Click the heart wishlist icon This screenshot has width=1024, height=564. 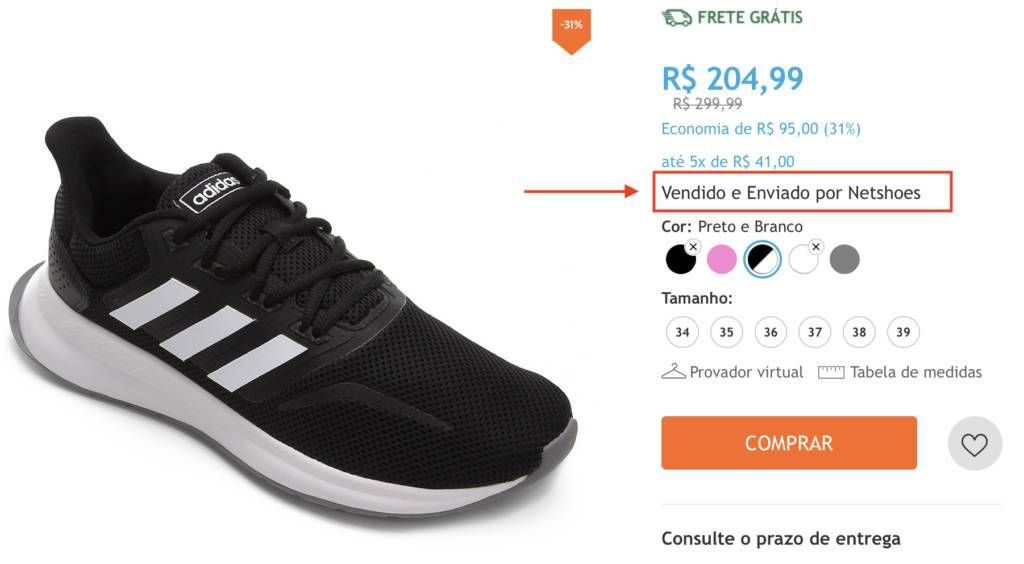point(974,444)
